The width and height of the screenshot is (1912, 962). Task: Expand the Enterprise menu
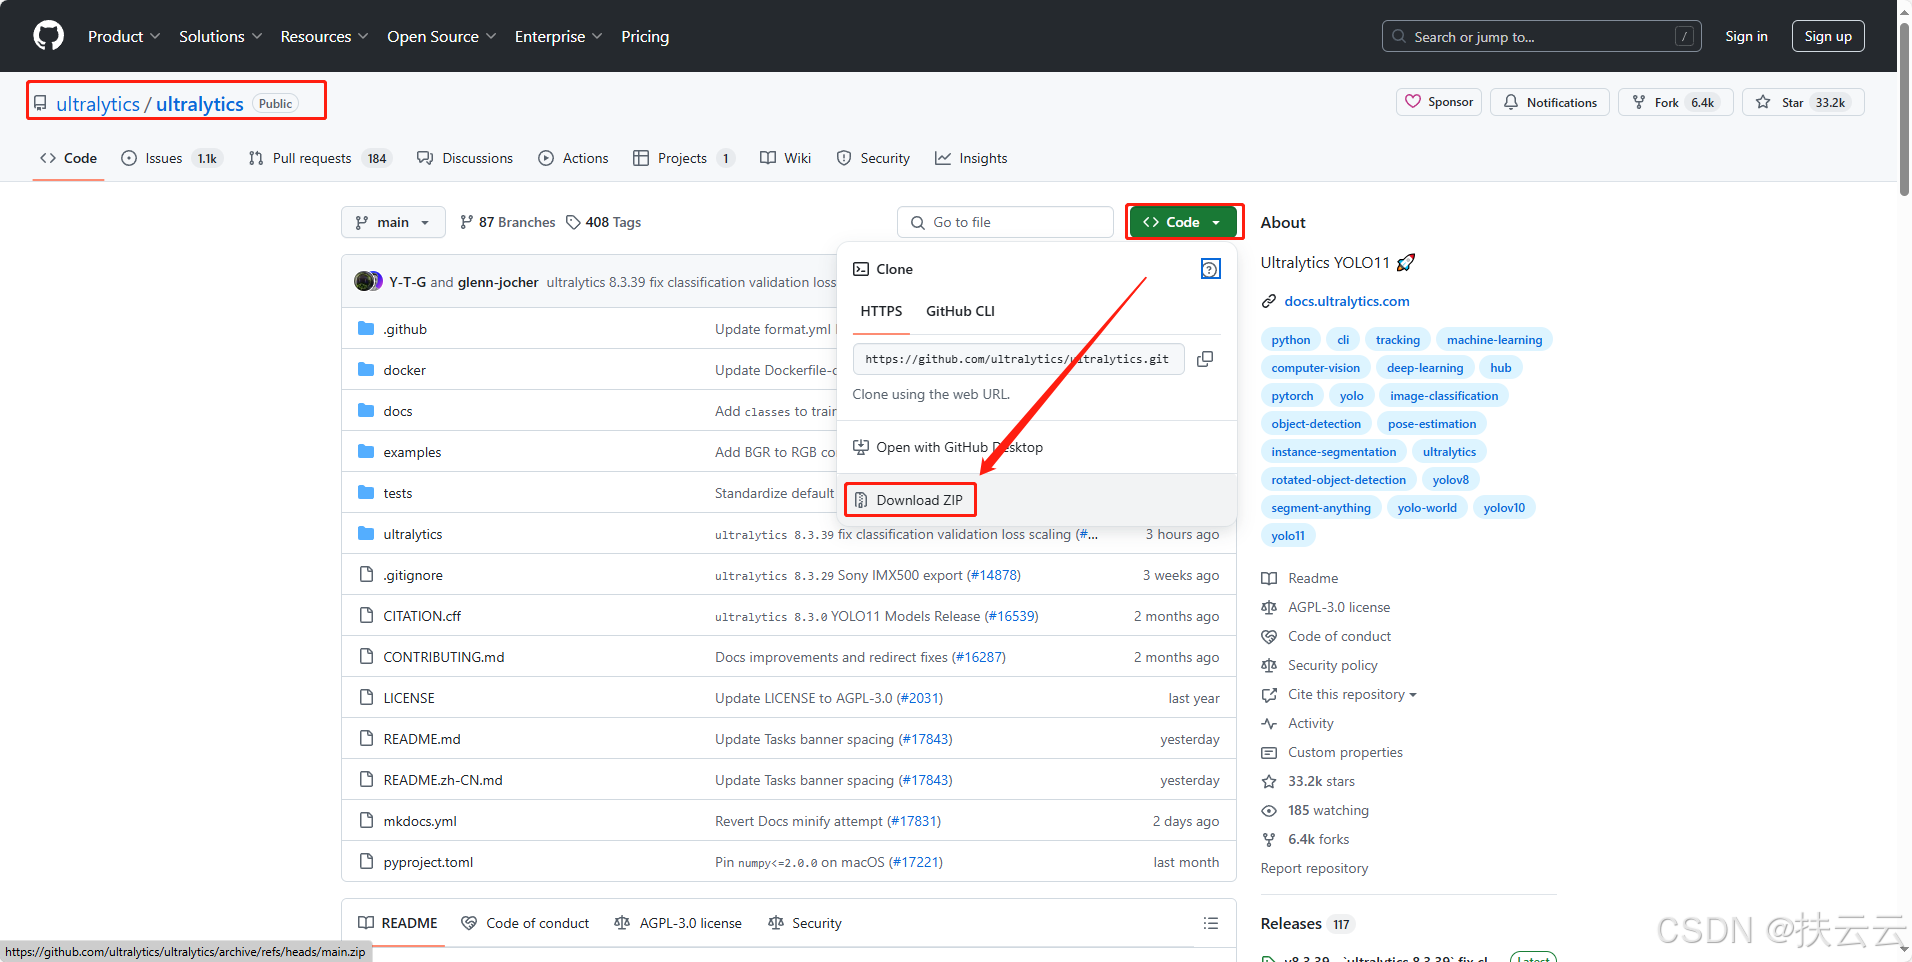[558, 36]
